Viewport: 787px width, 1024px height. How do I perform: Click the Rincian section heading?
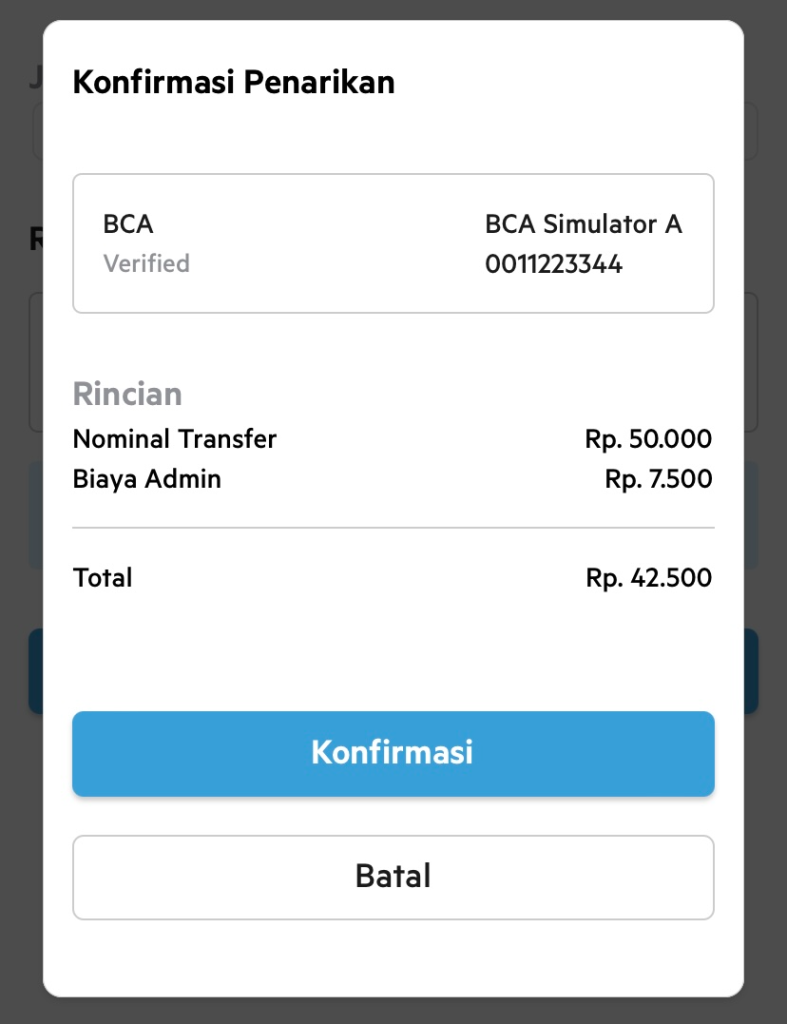[127, 394]
